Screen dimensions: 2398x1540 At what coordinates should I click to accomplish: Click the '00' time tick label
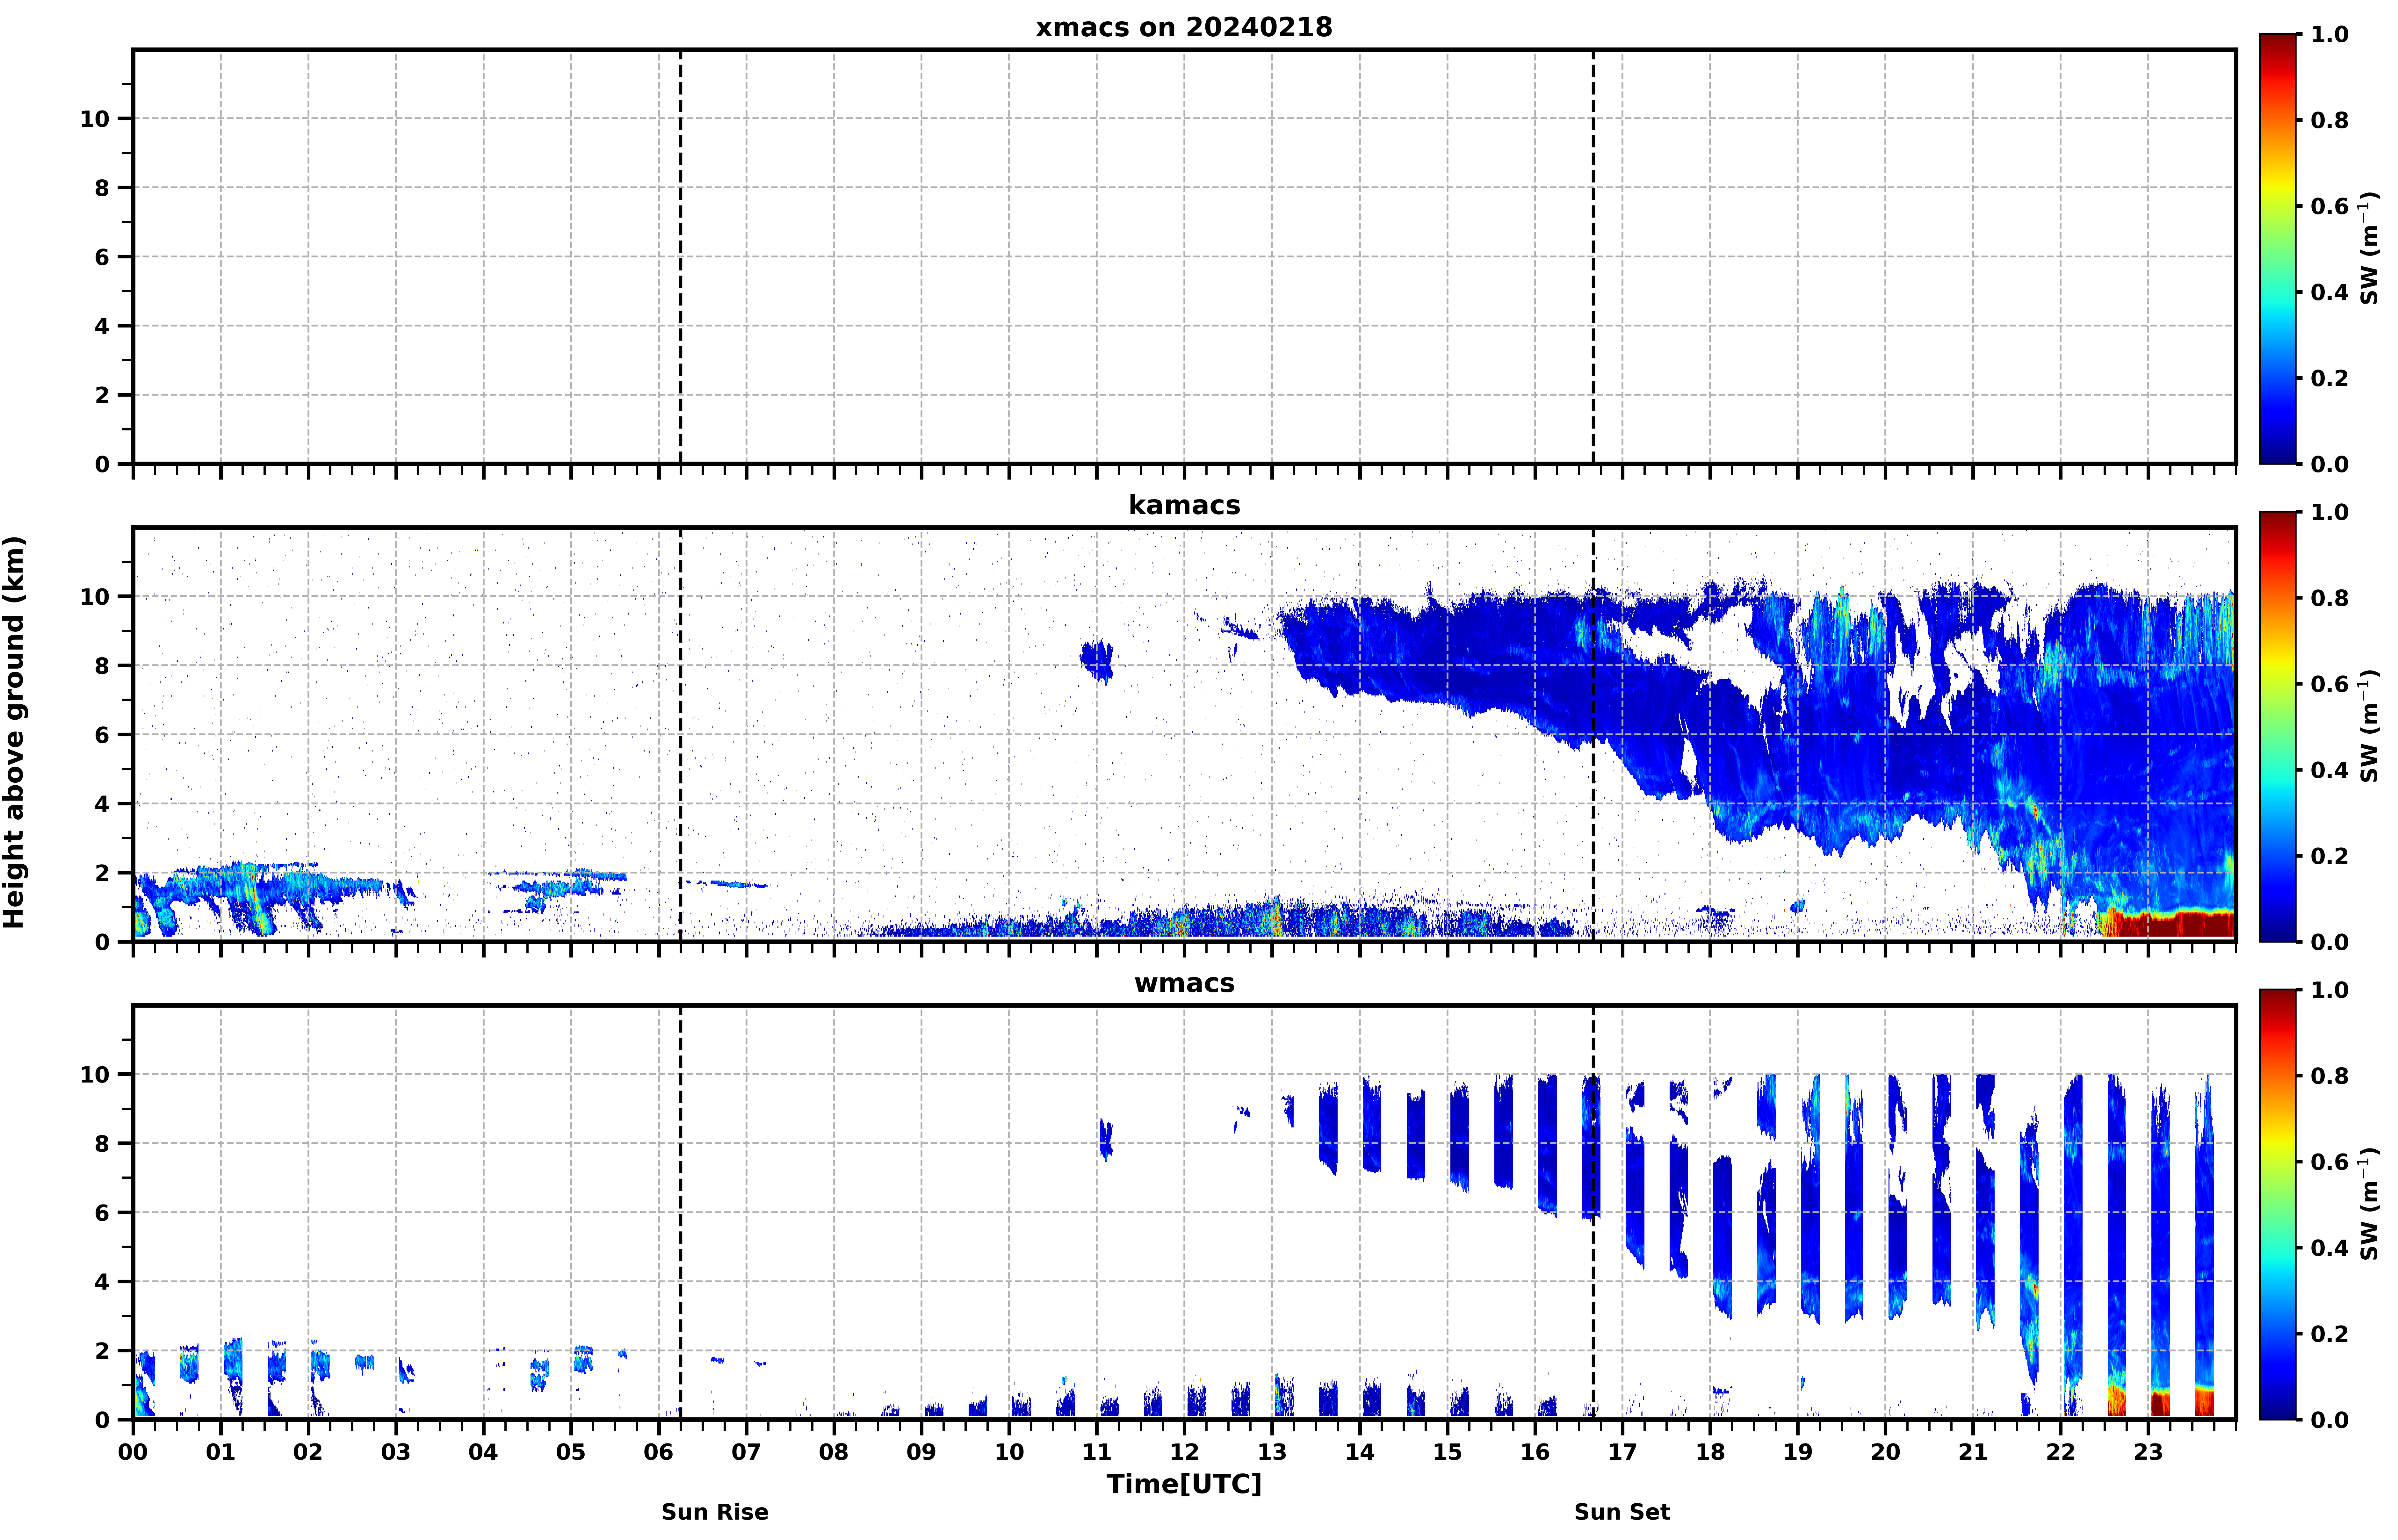coord(133,1452)
